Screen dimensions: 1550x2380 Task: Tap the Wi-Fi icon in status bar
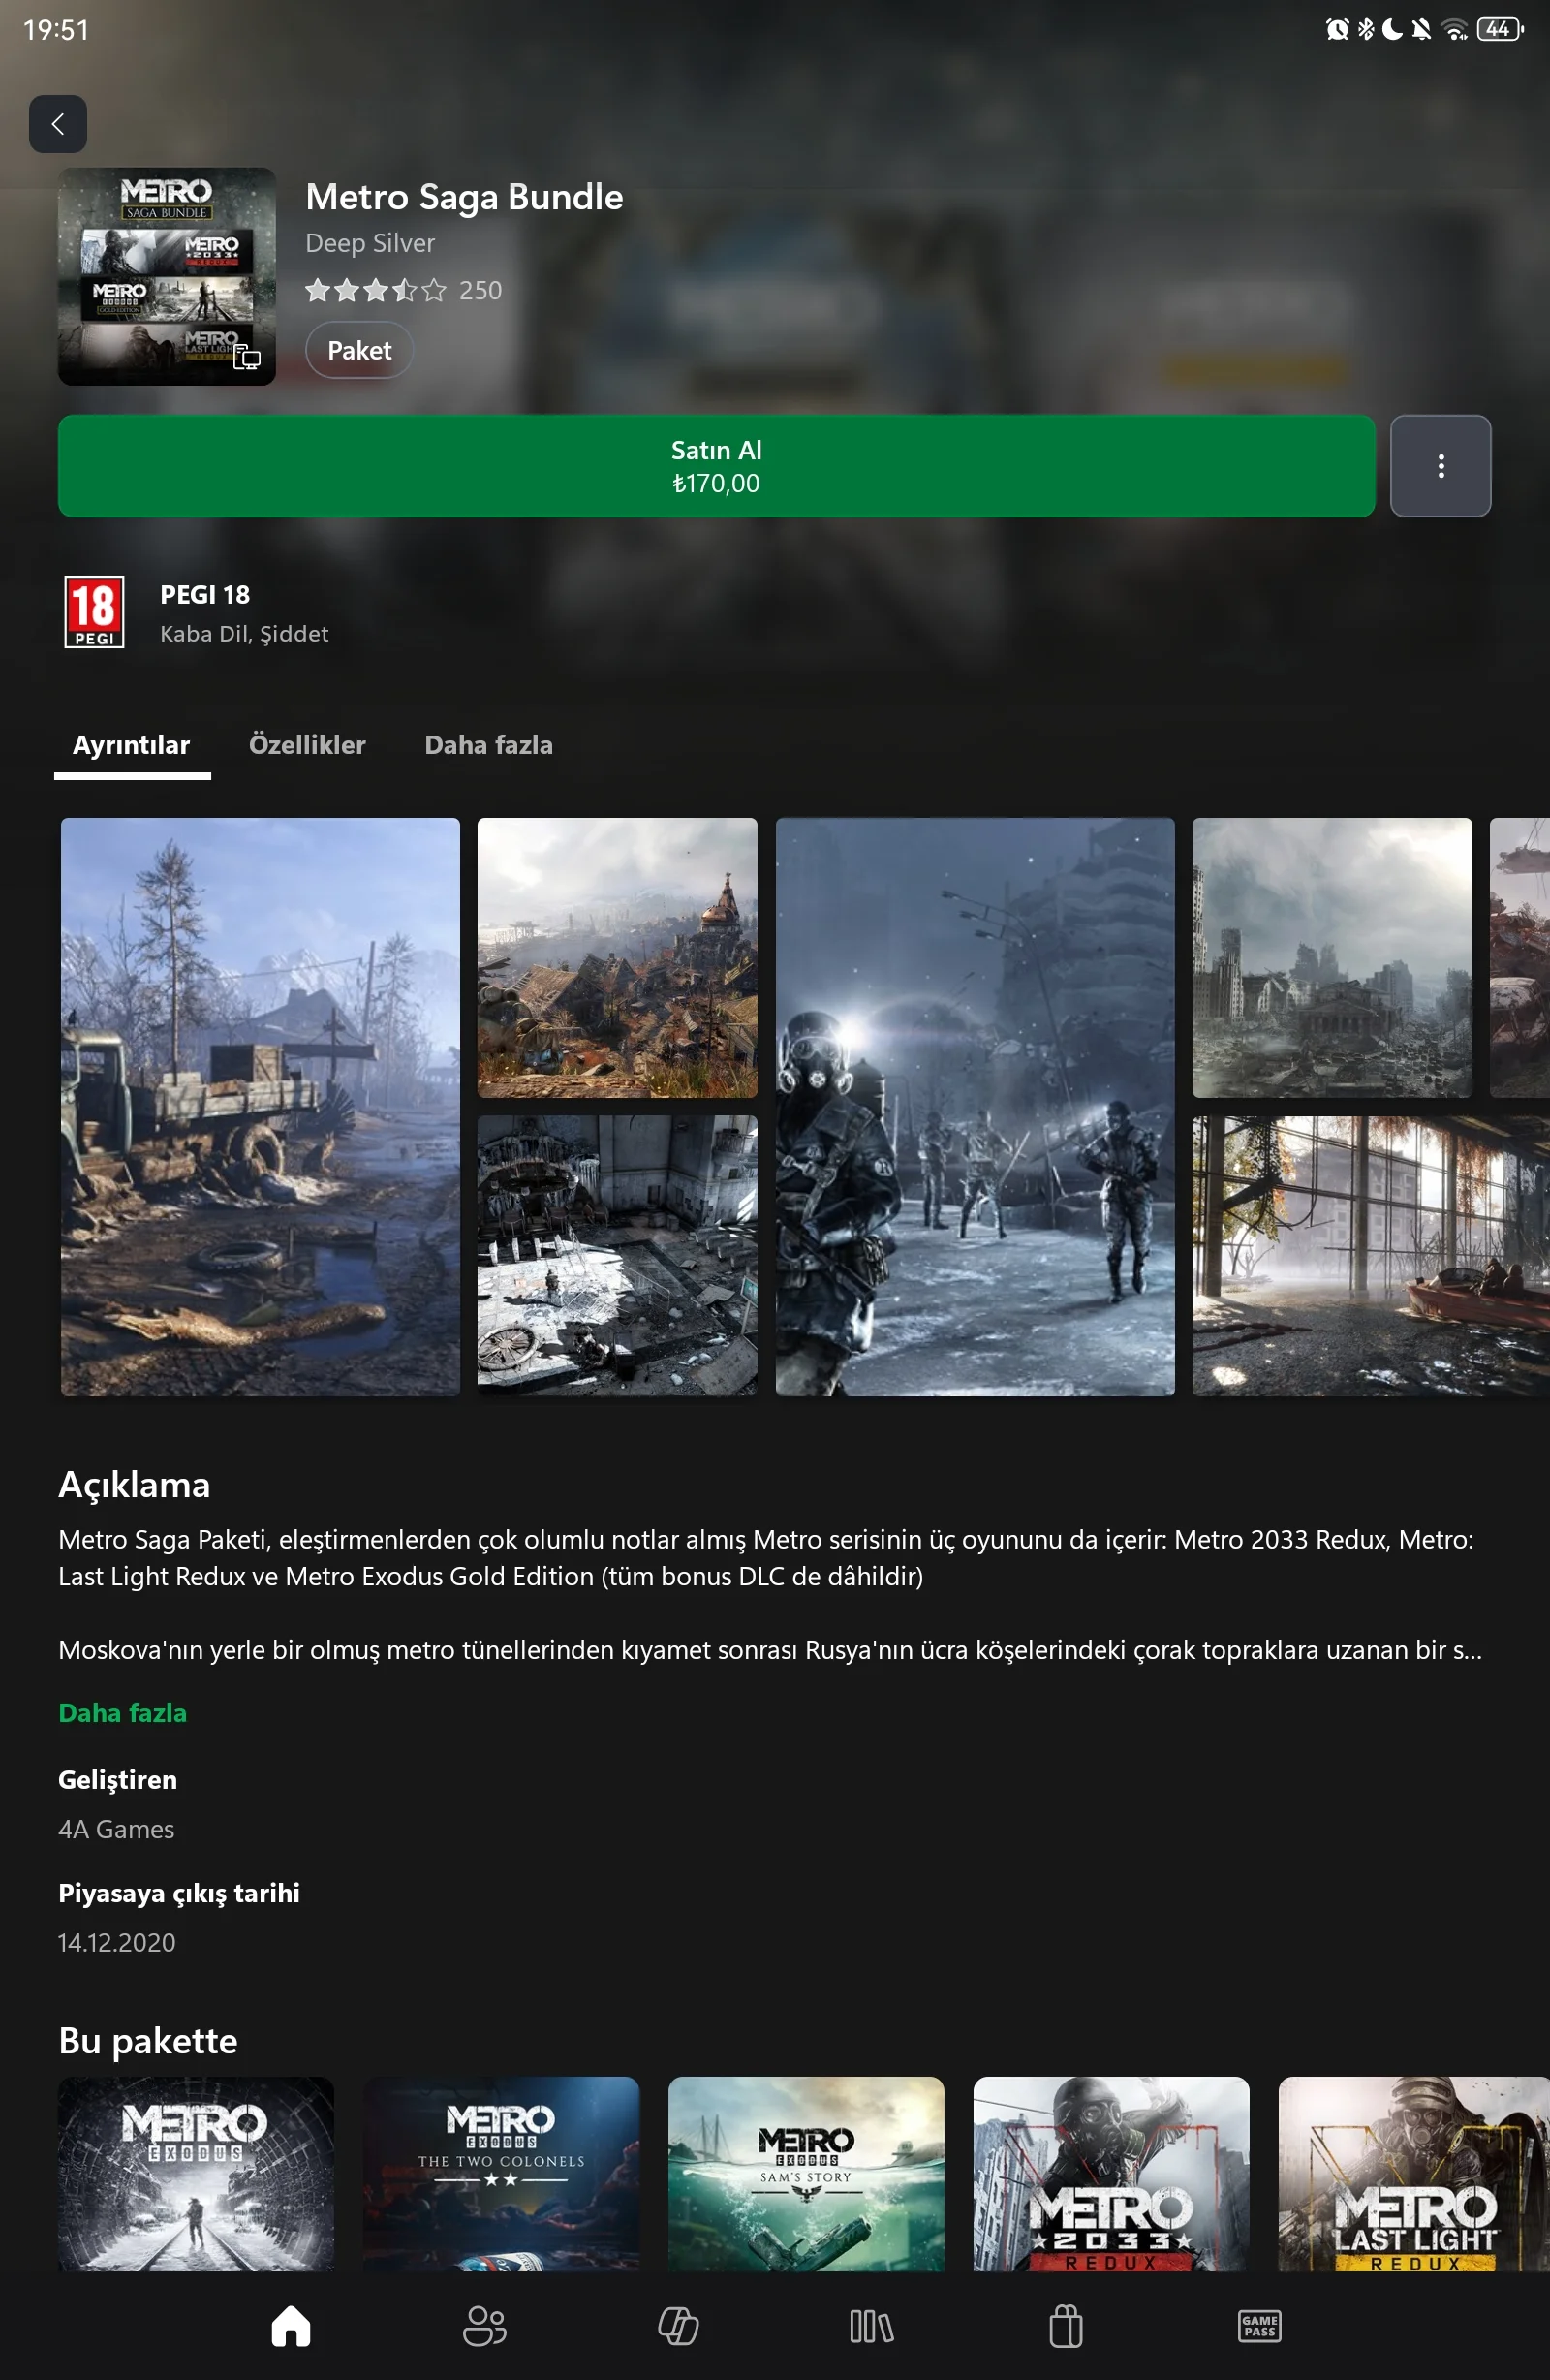[1455, 30]
